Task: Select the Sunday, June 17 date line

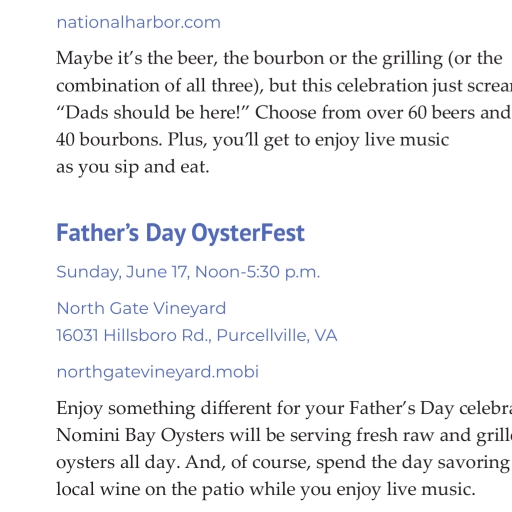Action: [188, 272]
